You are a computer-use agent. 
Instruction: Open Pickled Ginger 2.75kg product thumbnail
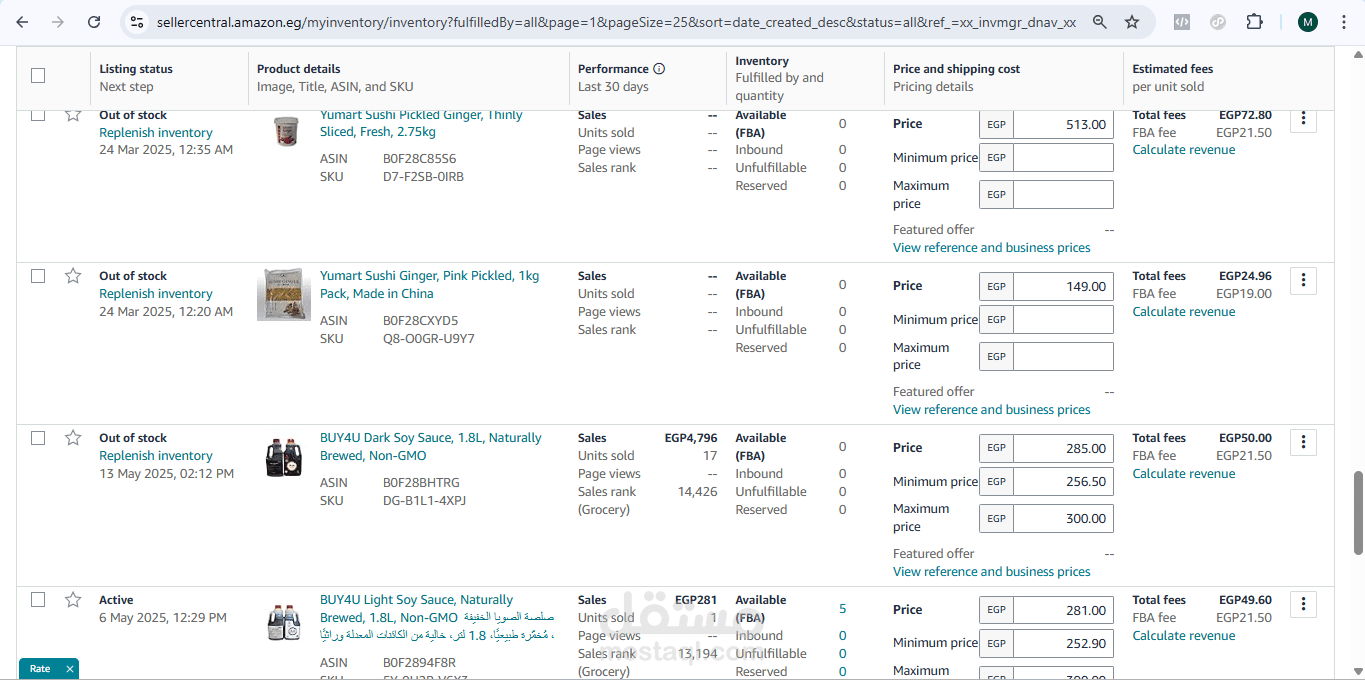pos(285,131)
